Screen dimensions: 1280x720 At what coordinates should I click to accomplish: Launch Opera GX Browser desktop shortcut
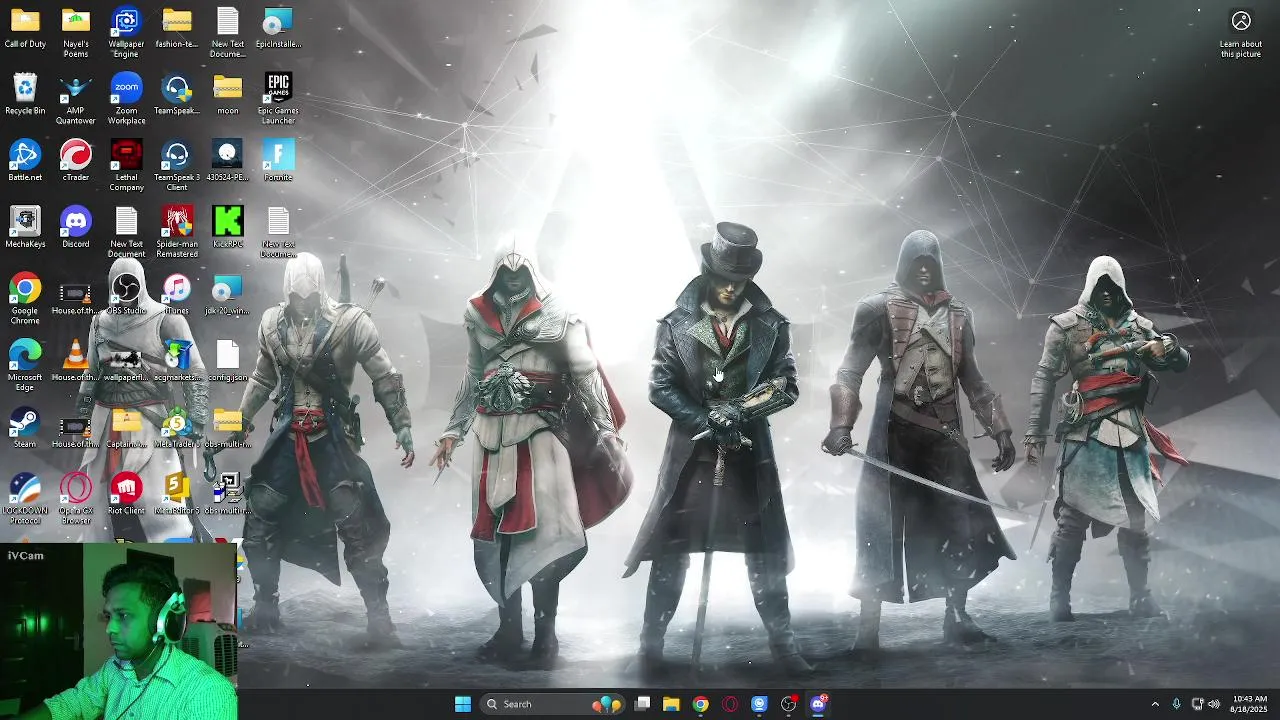click(76, 499)
